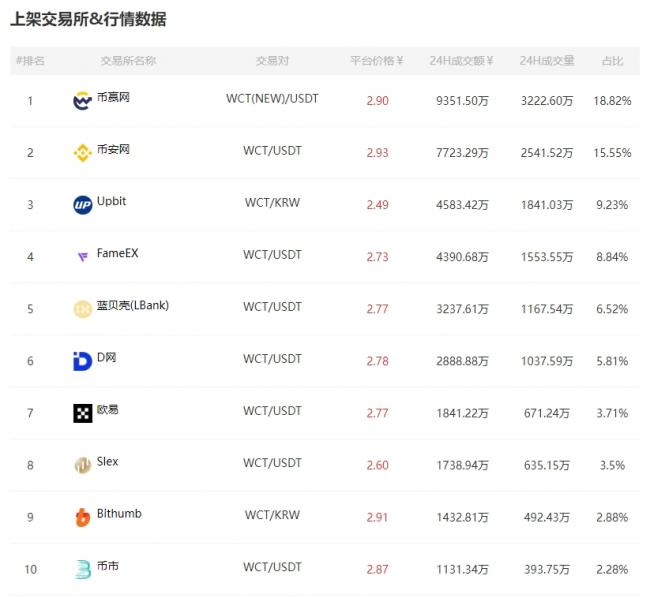Click the price 2.87 cell
This screenshot has width=650, height=598.
click(377, 569)
